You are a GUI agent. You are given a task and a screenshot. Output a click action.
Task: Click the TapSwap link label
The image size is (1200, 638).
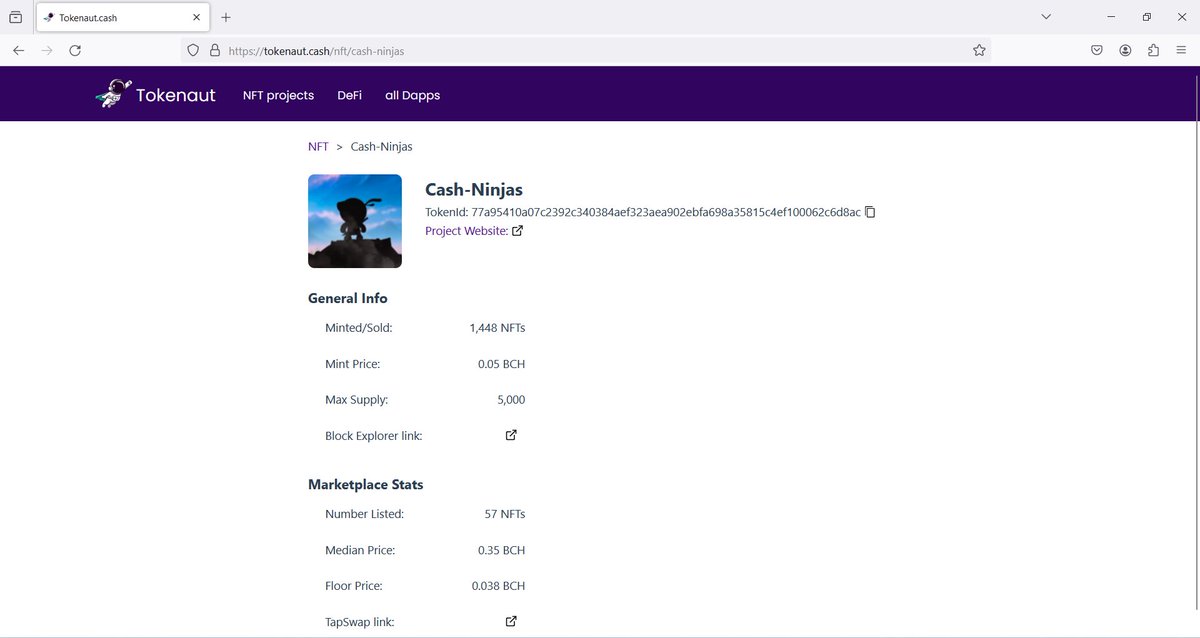click(360, 622)
